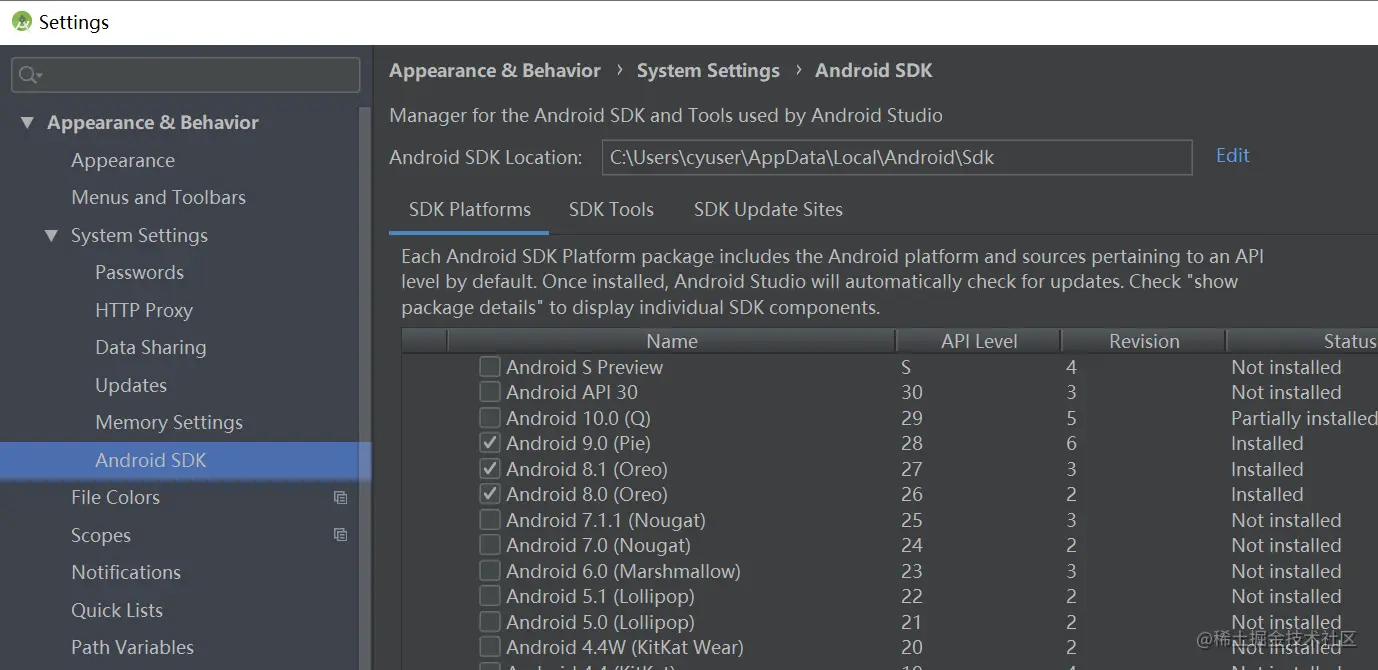Open HTTP Proxy settings
Screen dimensions: 1378x670
(x=144, y=311)
